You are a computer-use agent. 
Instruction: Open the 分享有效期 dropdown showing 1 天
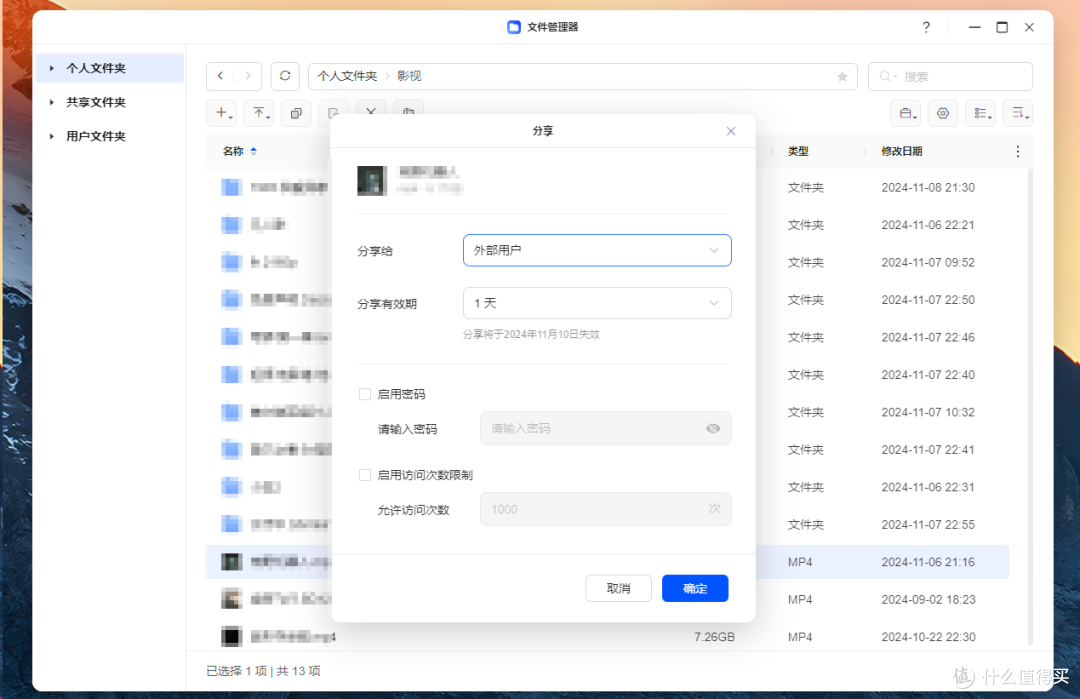tap(597, 303)
